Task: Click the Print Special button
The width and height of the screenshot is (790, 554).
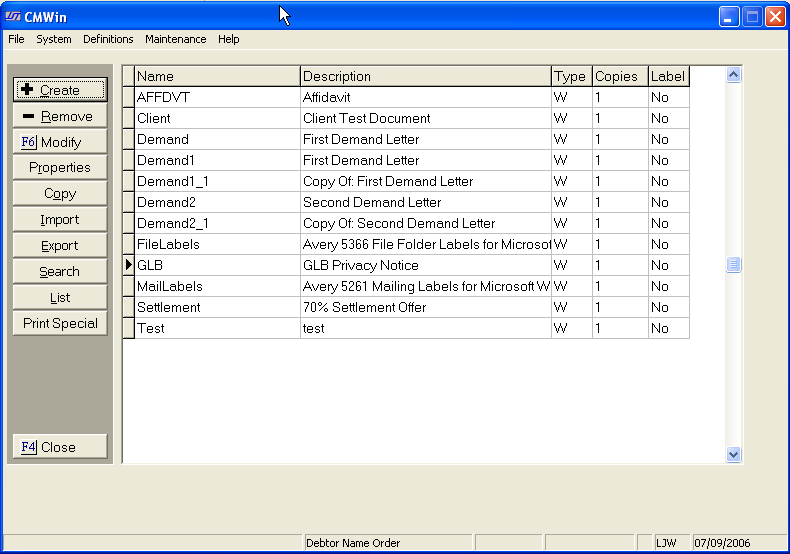Action: click(60, 323)
